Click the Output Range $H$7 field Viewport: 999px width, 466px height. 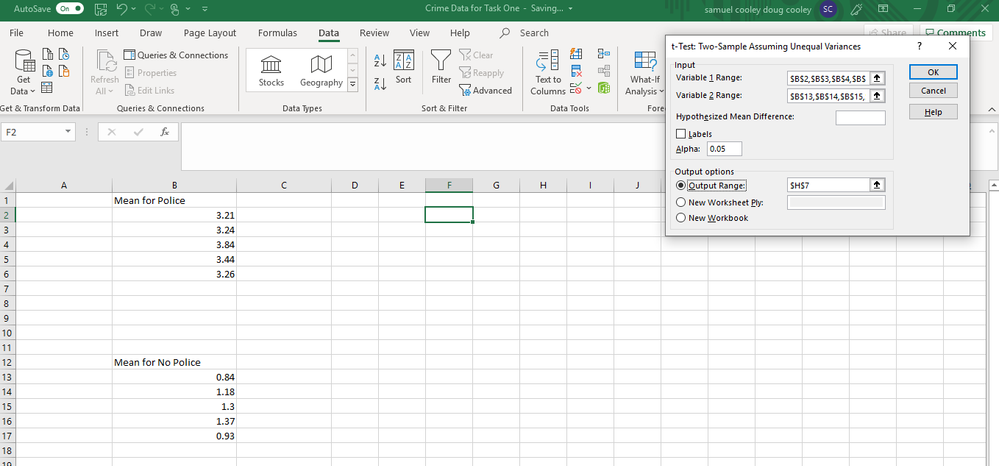(x=828, y=185)
